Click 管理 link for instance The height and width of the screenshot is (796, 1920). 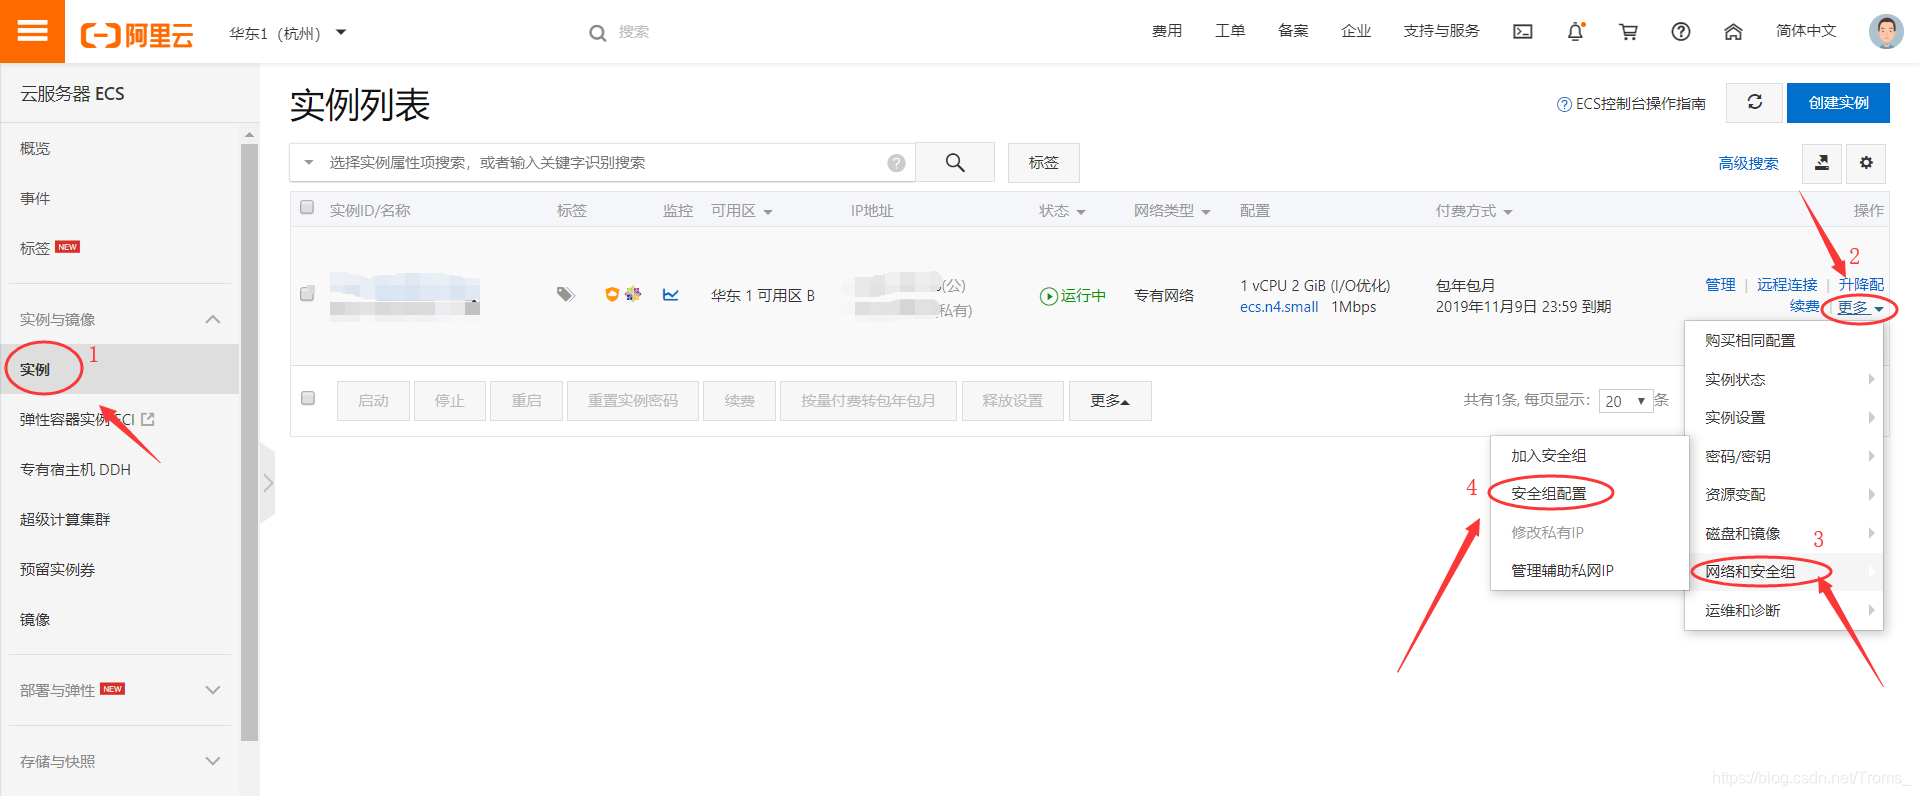click(x=1720, y=285)
